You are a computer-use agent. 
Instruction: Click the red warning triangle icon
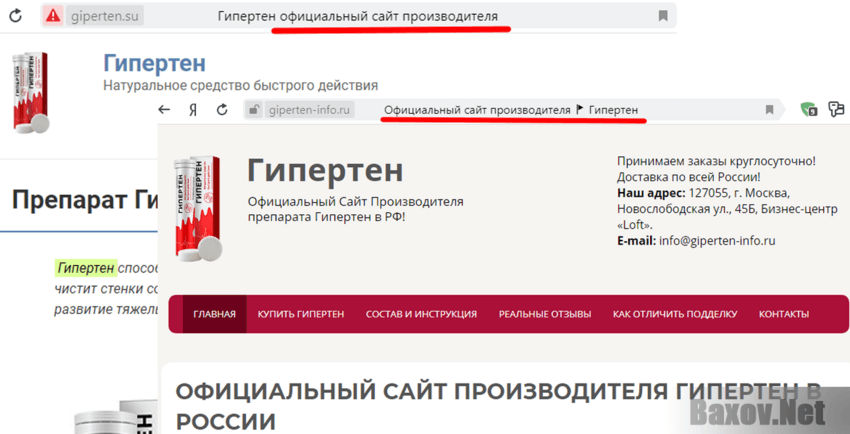tap(53, 16)
